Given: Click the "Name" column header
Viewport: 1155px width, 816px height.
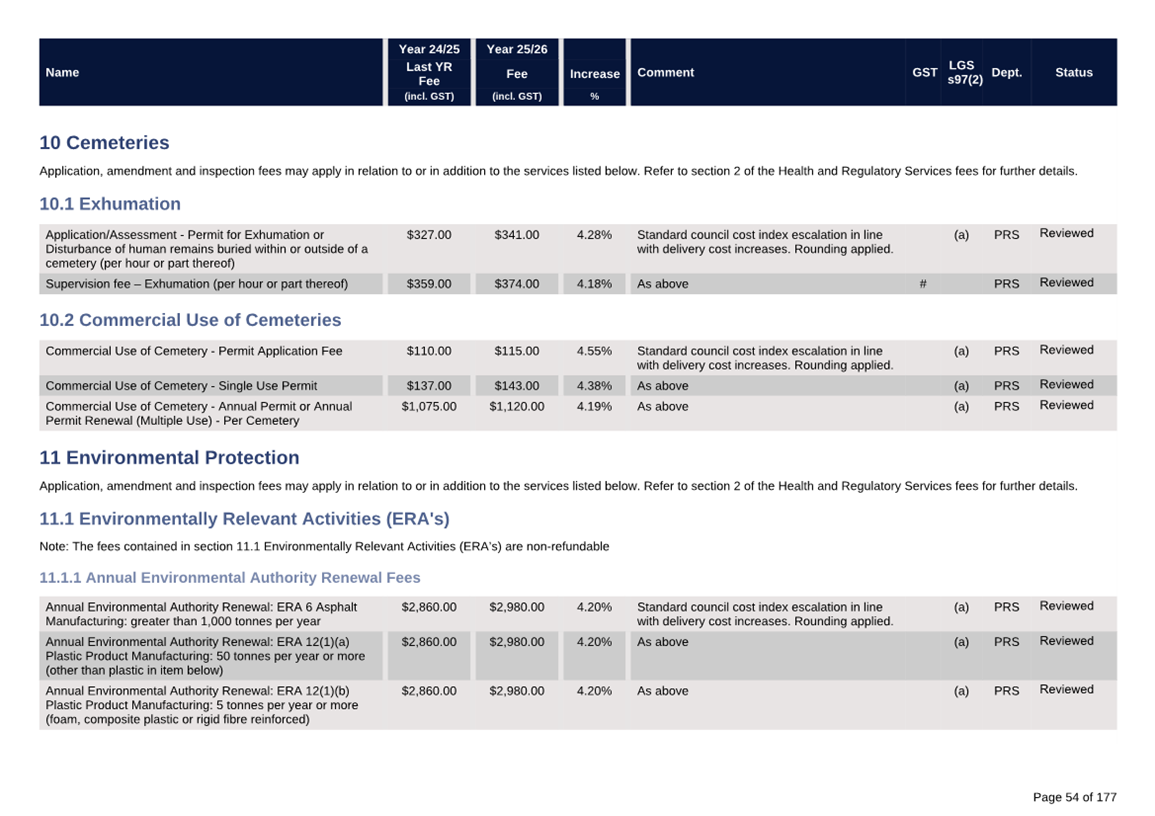Looking at the screenshot, I should pyautogui.click(x=62, y=72).
